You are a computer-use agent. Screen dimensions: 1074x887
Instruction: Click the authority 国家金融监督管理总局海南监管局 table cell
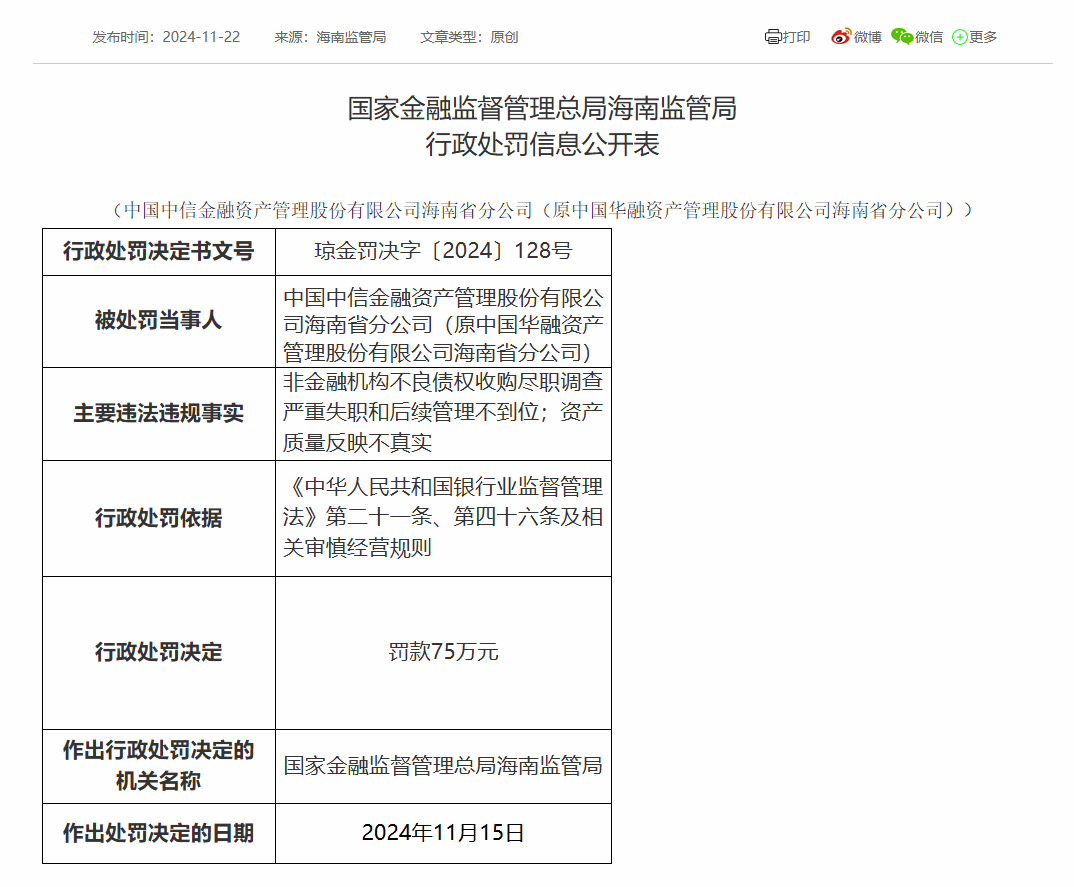[443, 766]
